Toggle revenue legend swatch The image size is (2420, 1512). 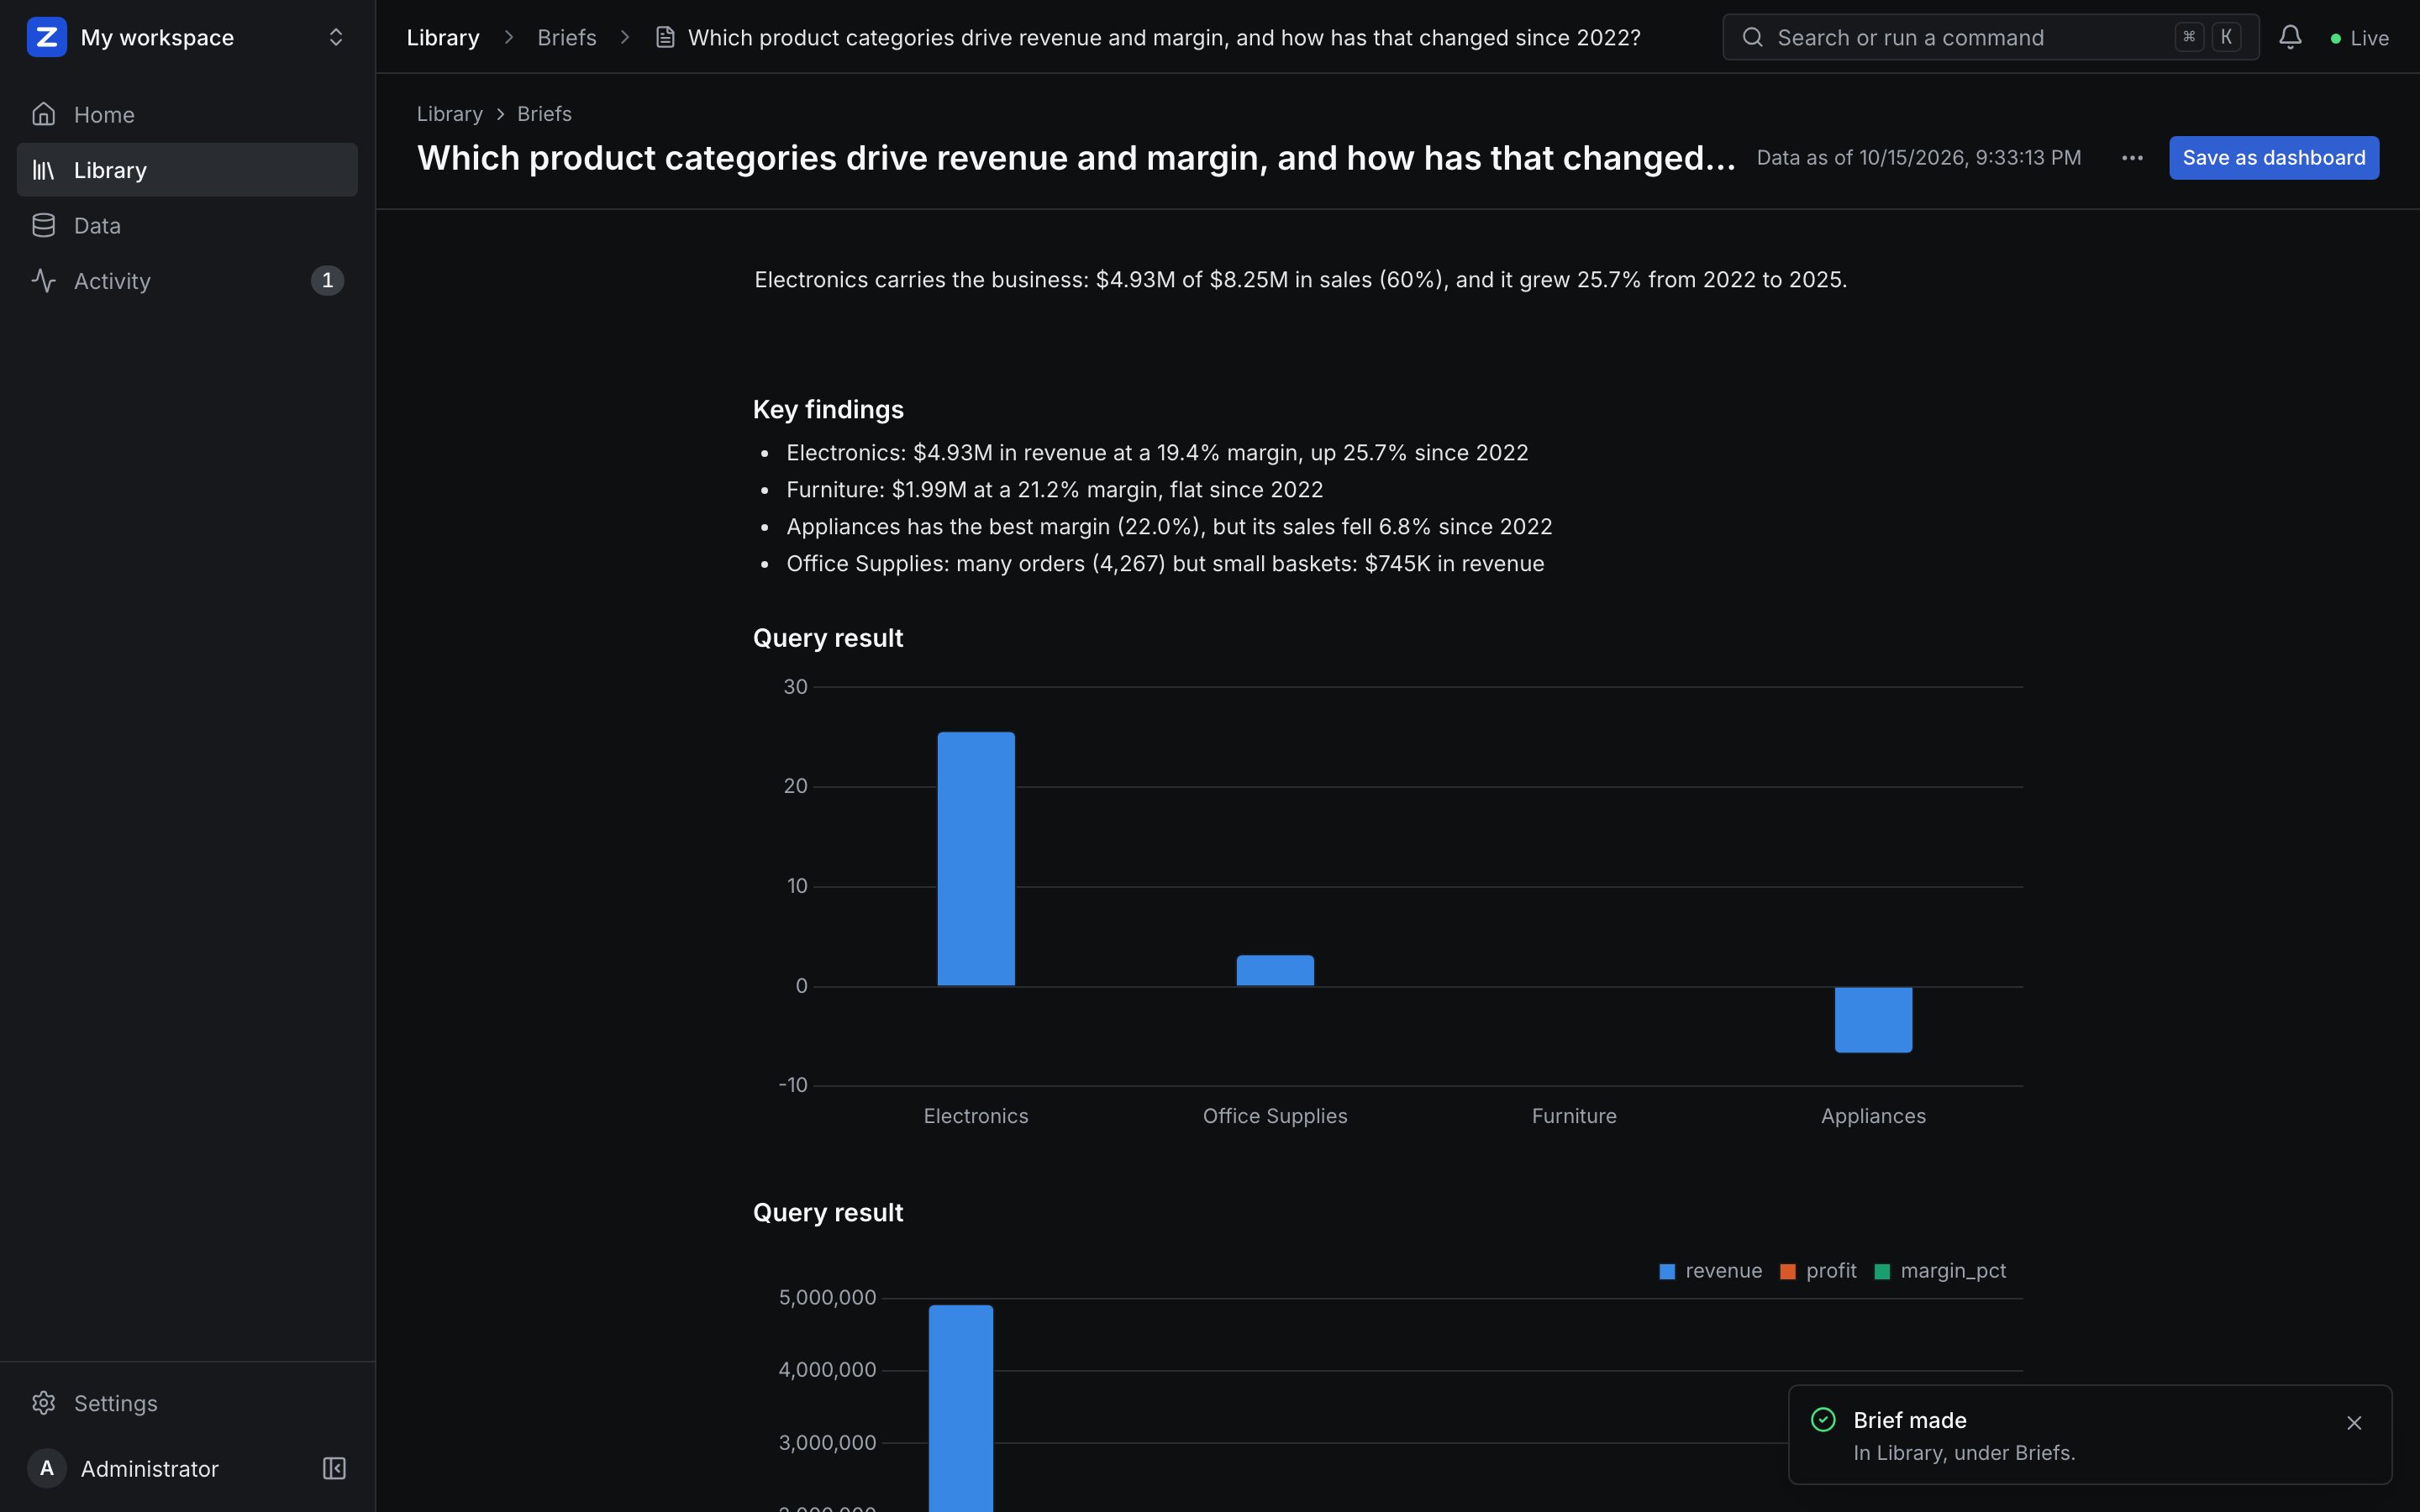point(1666,1271)
